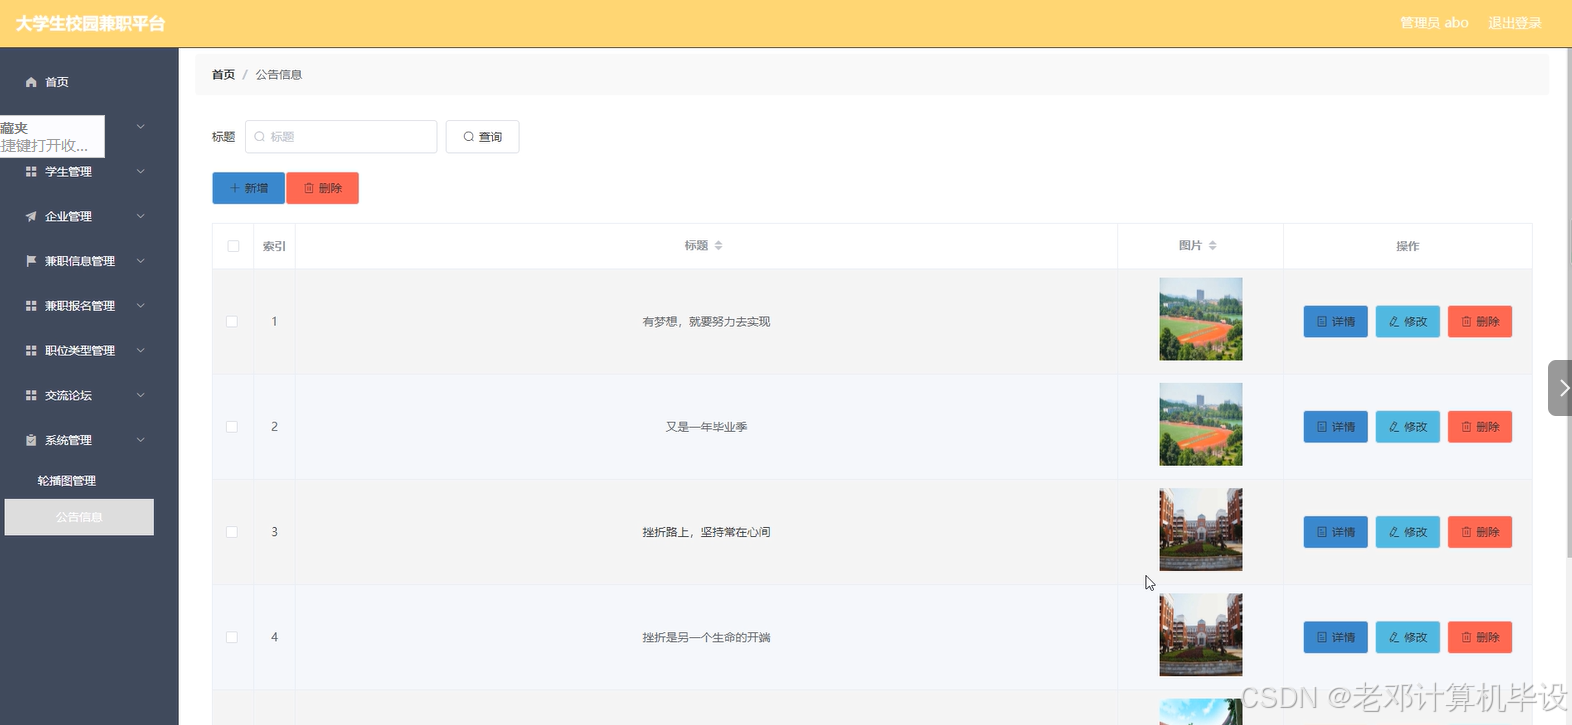
Task: Expand chevron beside the covered sidebar item
Action: 140,127
